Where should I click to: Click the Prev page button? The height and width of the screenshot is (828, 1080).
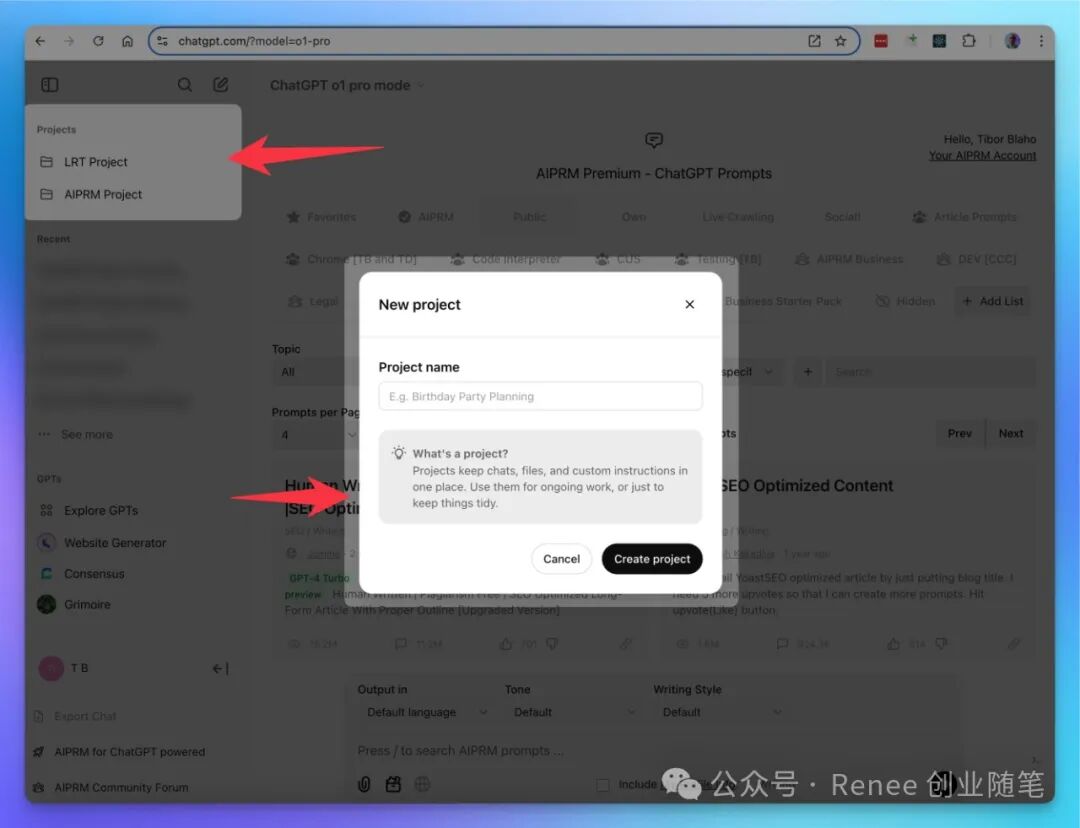click(x=959, y=433)
